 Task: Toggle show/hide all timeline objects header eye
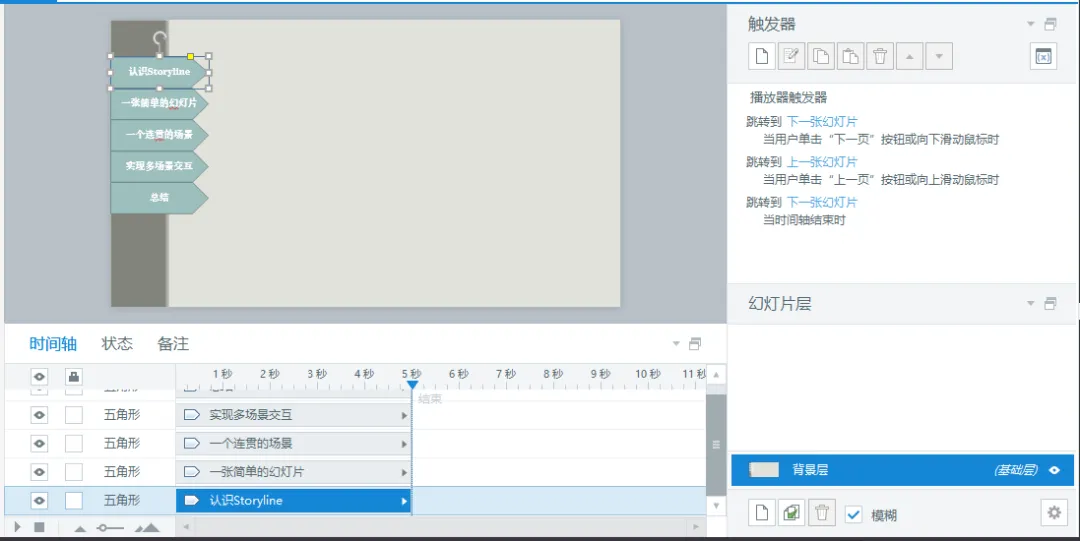[x=39, y=376]
